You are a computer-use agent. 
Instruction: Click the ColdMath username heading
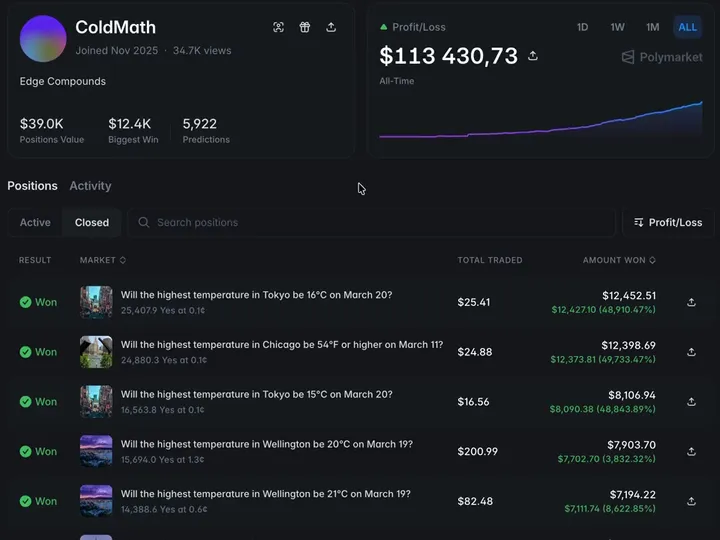click(x=116, y=27)
